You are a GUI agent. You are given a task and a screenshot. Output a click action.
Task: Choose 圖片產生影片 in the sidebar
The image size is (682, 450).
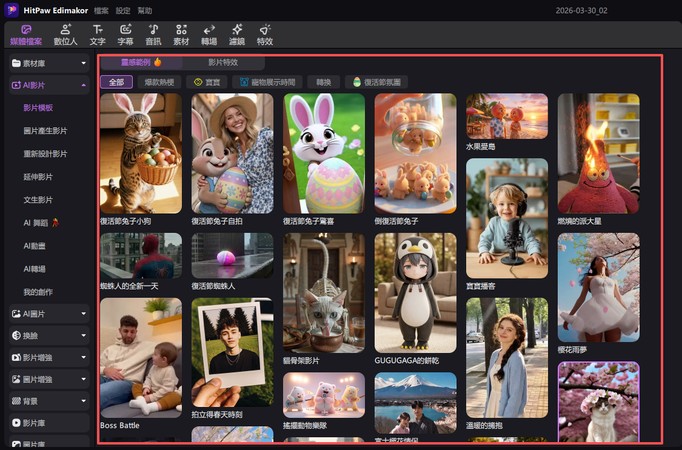(45, 130)
